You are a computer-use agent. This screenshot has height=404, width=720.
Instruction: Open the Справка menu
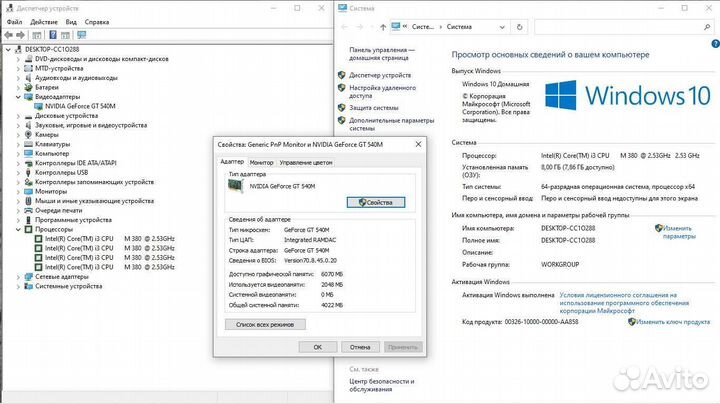point(96,22)
